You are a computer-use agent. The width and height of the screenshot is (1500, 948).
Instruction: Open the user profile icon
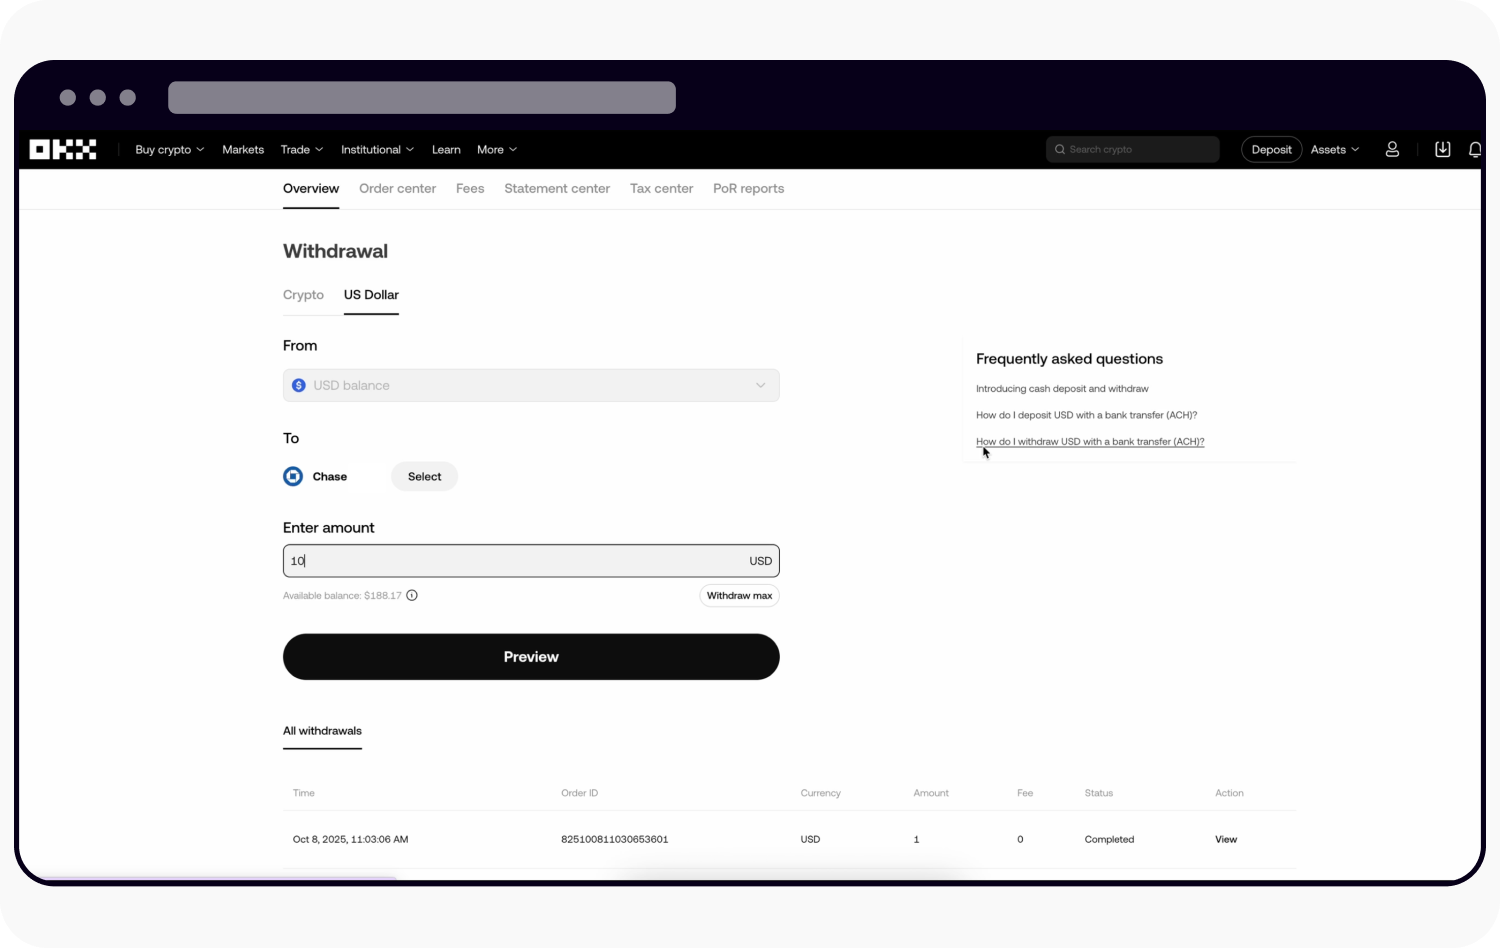click(1392, 149)
